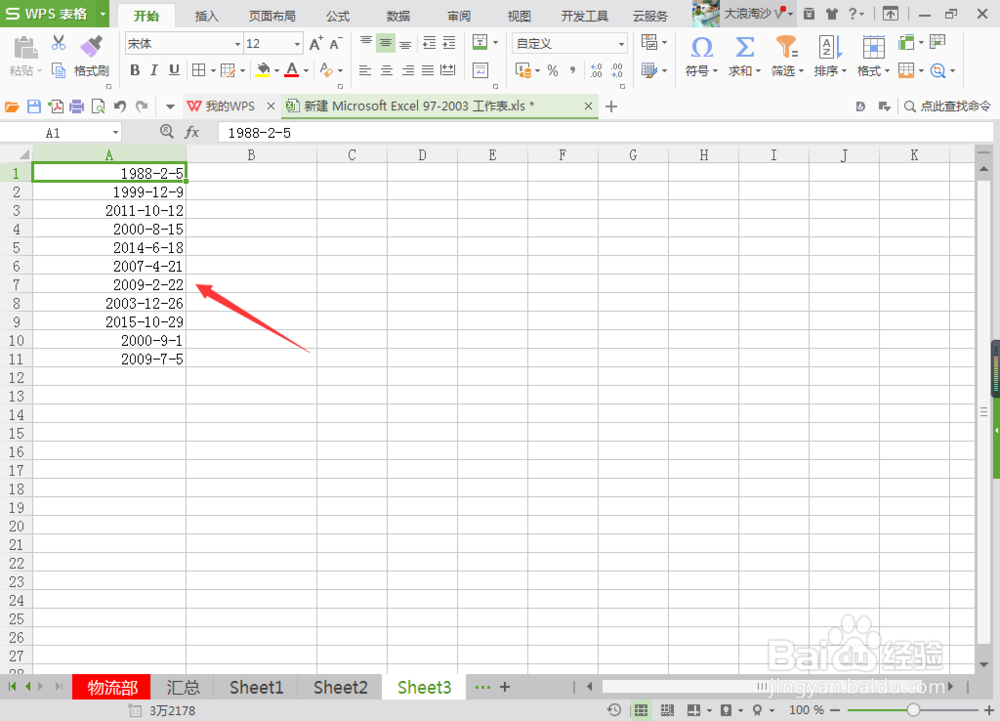Viewport: 1000px width, 721px height.
Task: Add a new sheet with plus button
Action: point(504,687)
